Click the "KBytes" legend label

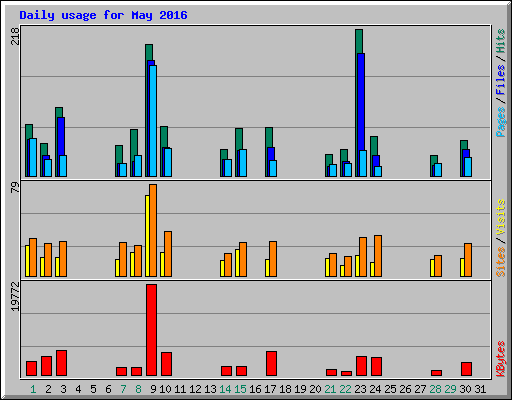point(500,359)
